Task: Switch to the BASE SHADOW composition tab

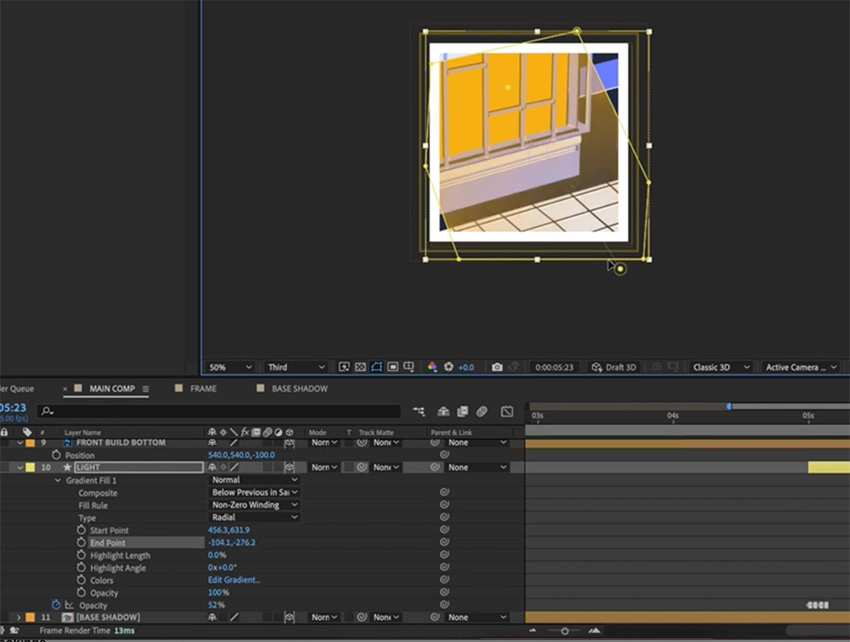Action: (x=299, y=388)
